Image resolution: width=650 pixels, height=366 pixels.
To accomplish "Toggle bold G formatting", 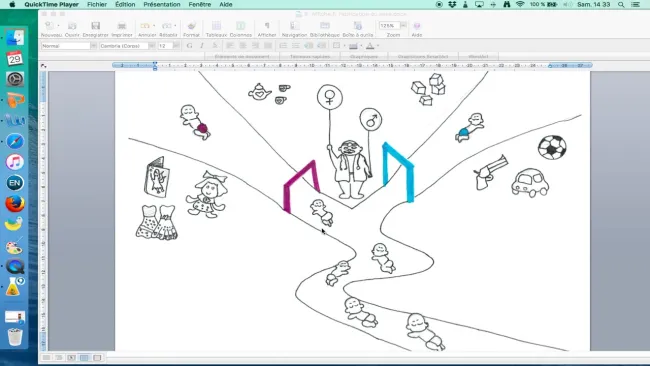I will 189,46.
